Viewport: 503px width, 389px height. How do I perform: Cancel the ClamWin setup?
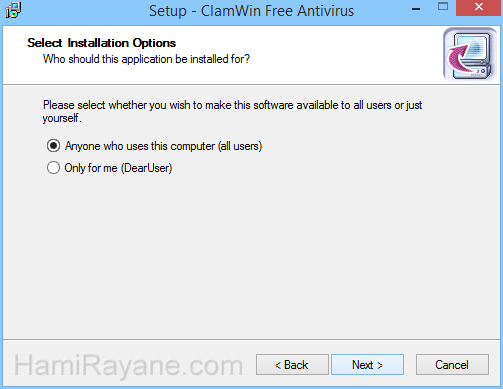452,364
